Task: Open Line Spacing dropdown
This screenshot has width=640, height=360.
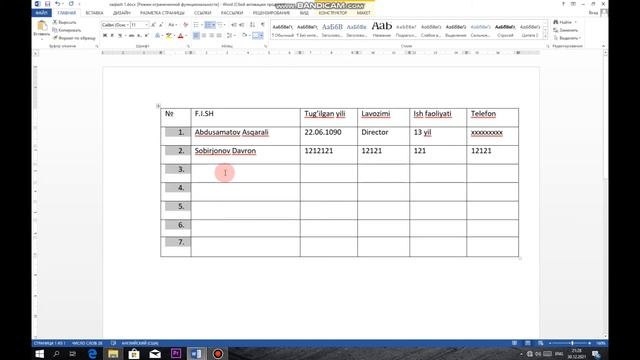Action: [230, 36]
